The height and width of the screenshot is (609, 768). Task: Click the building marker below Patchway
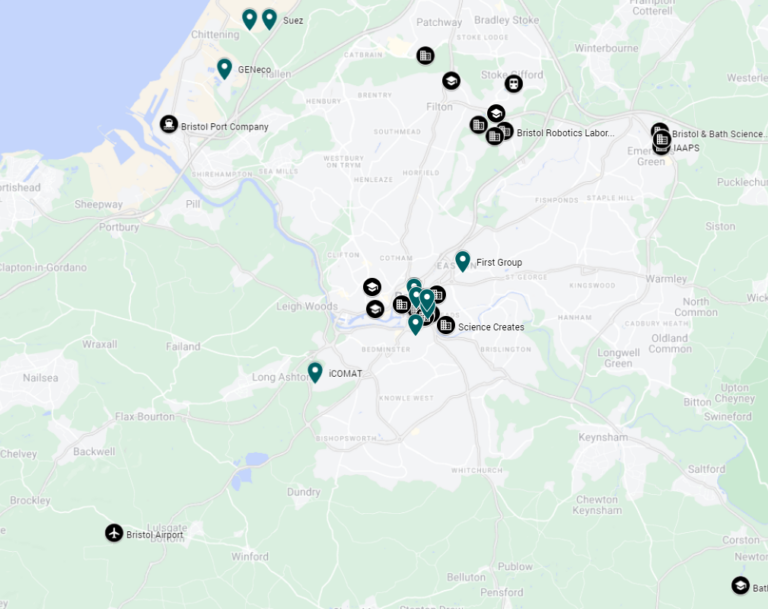pyautogui.click(x=425, y=55)
